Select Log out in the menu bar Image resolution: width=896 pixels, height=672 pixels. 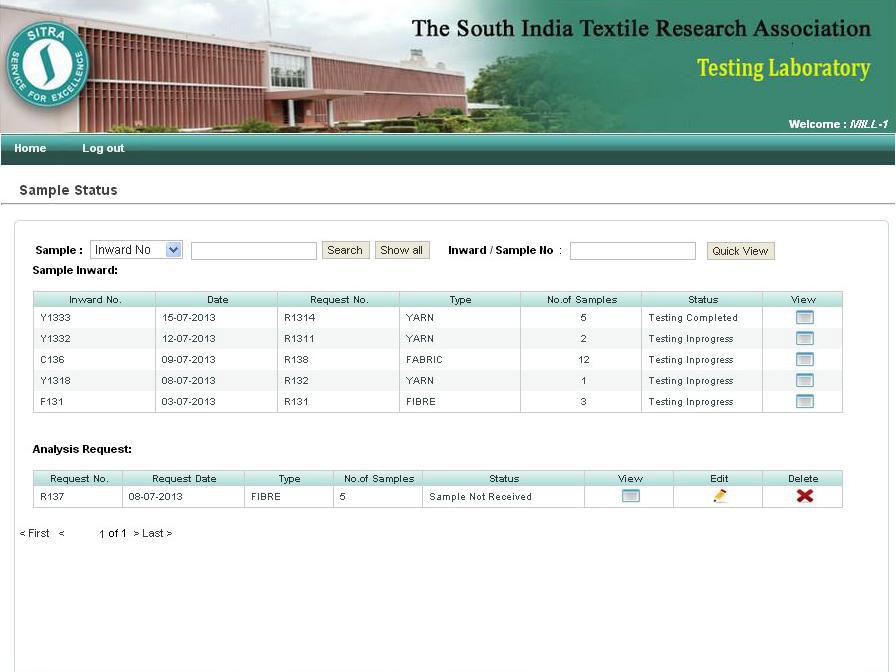coord(103,148)
